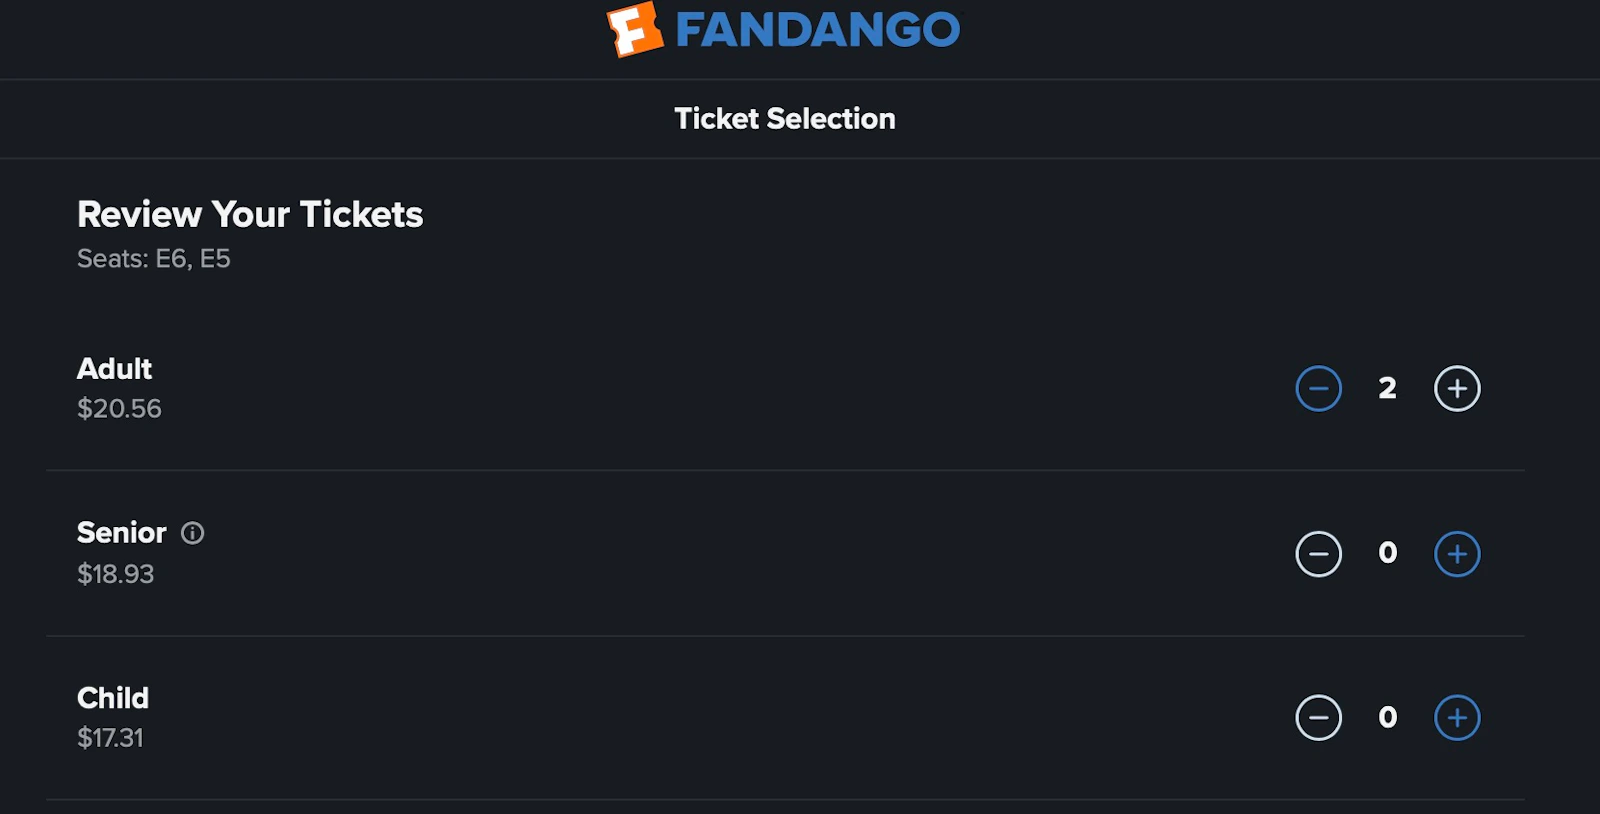Click the Senior ticket type label
The width and height of the screenshot is (1600, 814).
point(122,533)
